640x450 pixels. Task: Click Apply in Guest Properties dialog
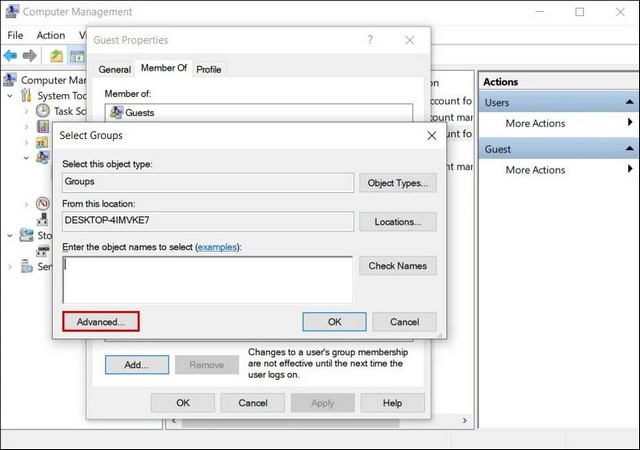(323, 403)
